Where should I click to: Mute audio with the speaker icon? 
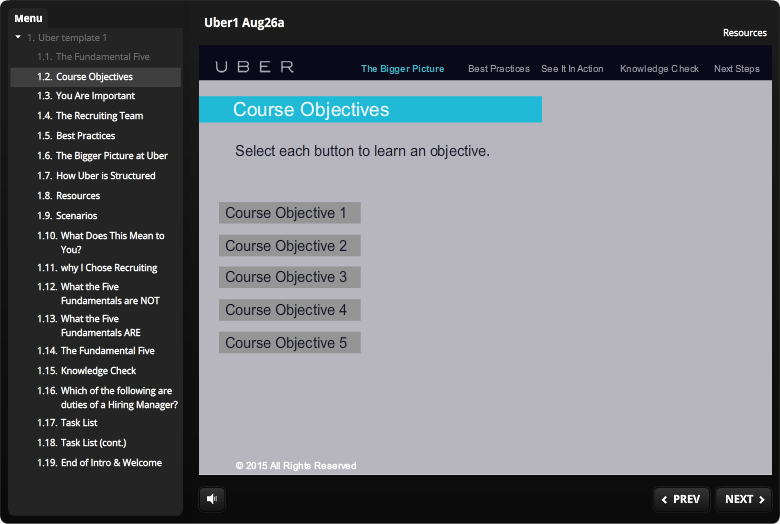[x=212, y=499]
